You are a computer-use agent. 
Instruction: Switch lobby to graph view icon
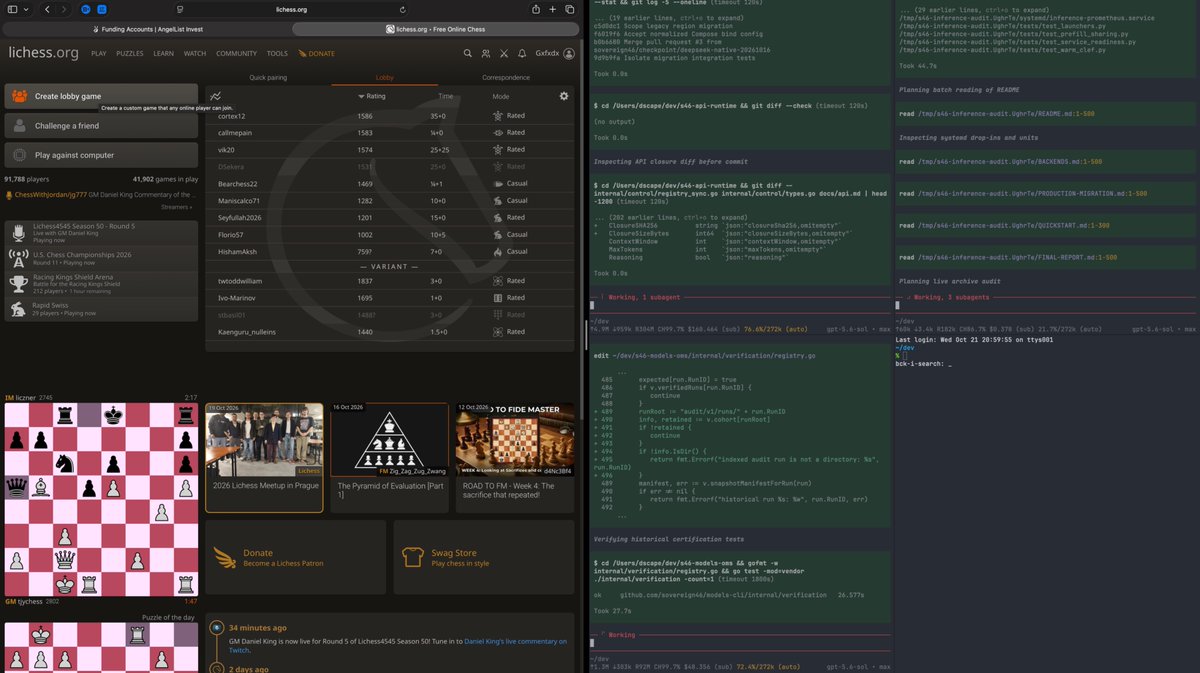pyautogui.click(x=216, y=96)
